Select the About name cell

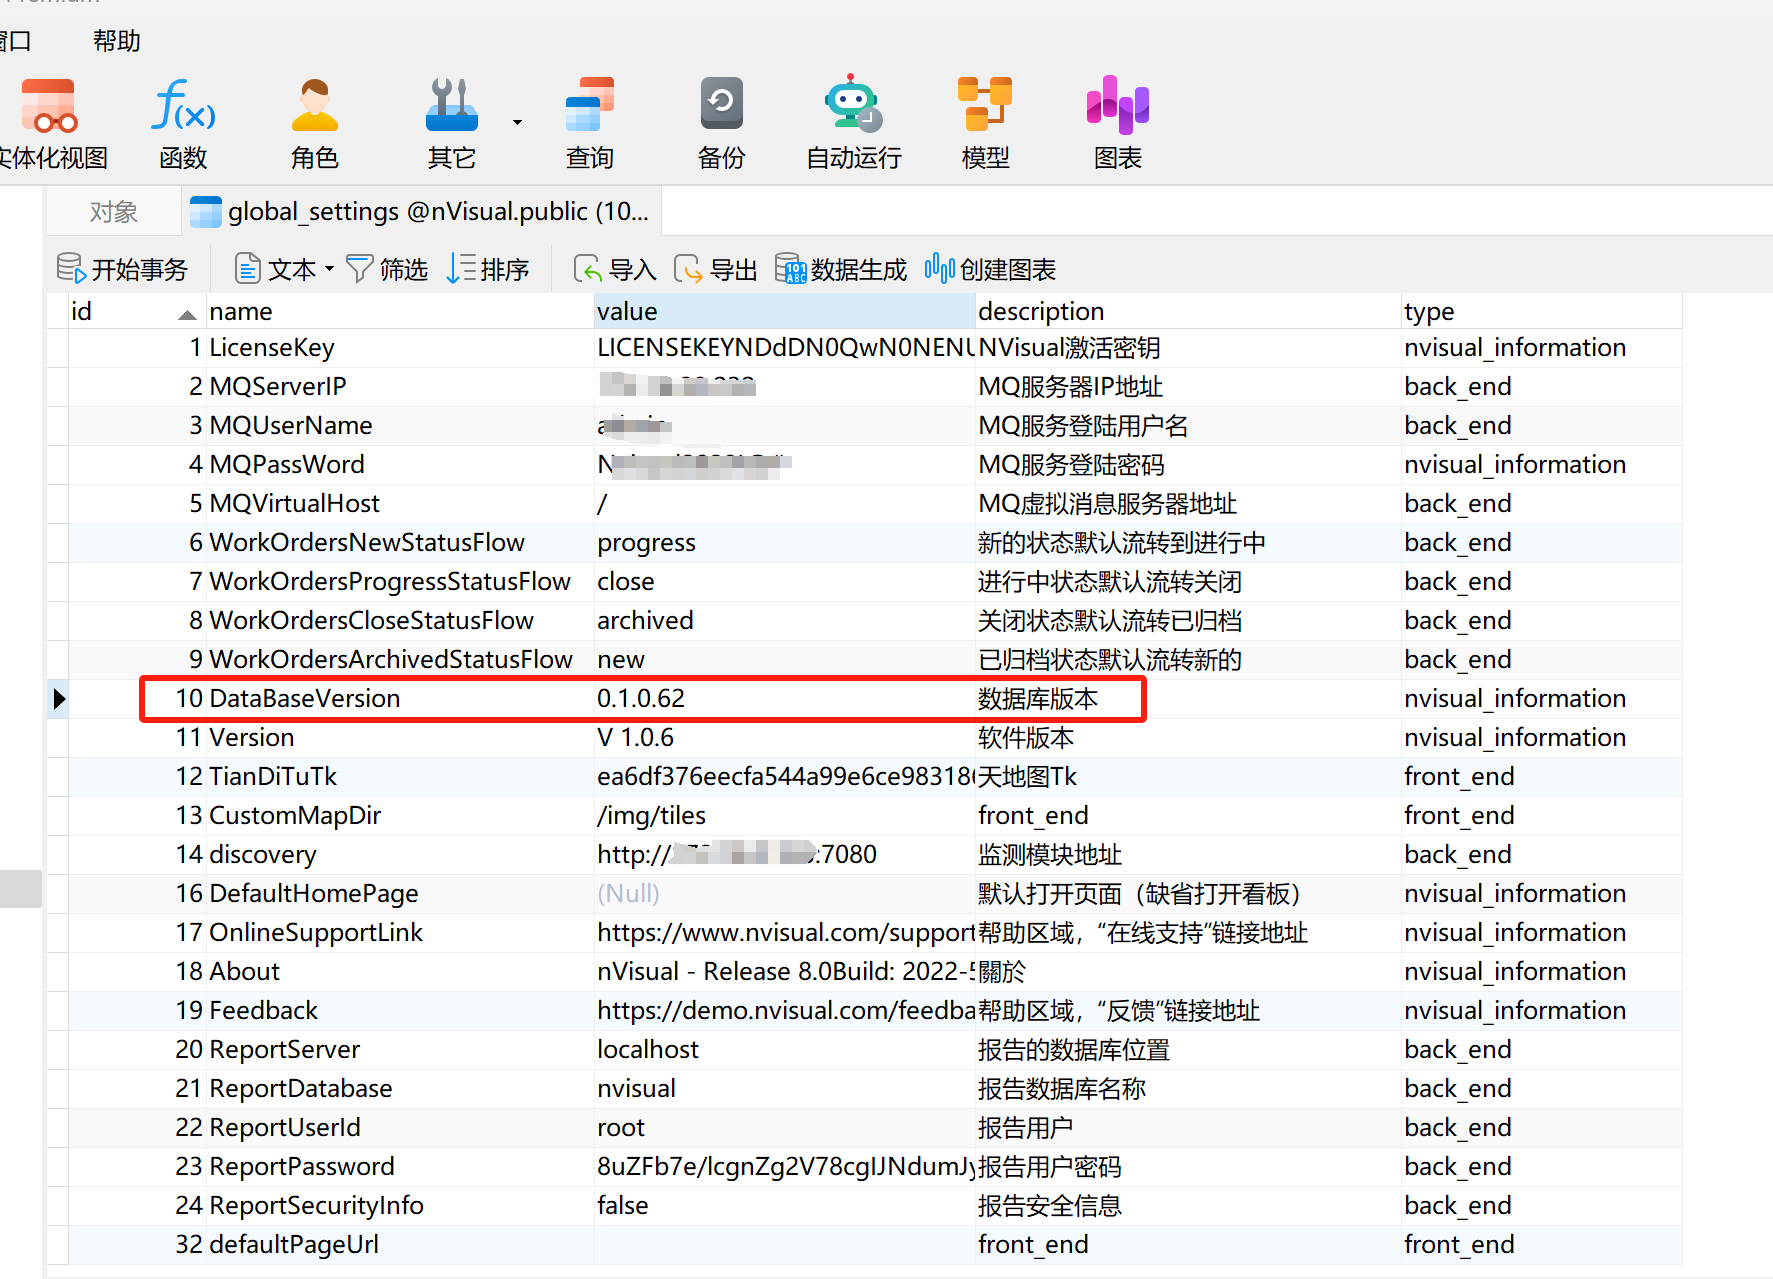click(400, 972)
